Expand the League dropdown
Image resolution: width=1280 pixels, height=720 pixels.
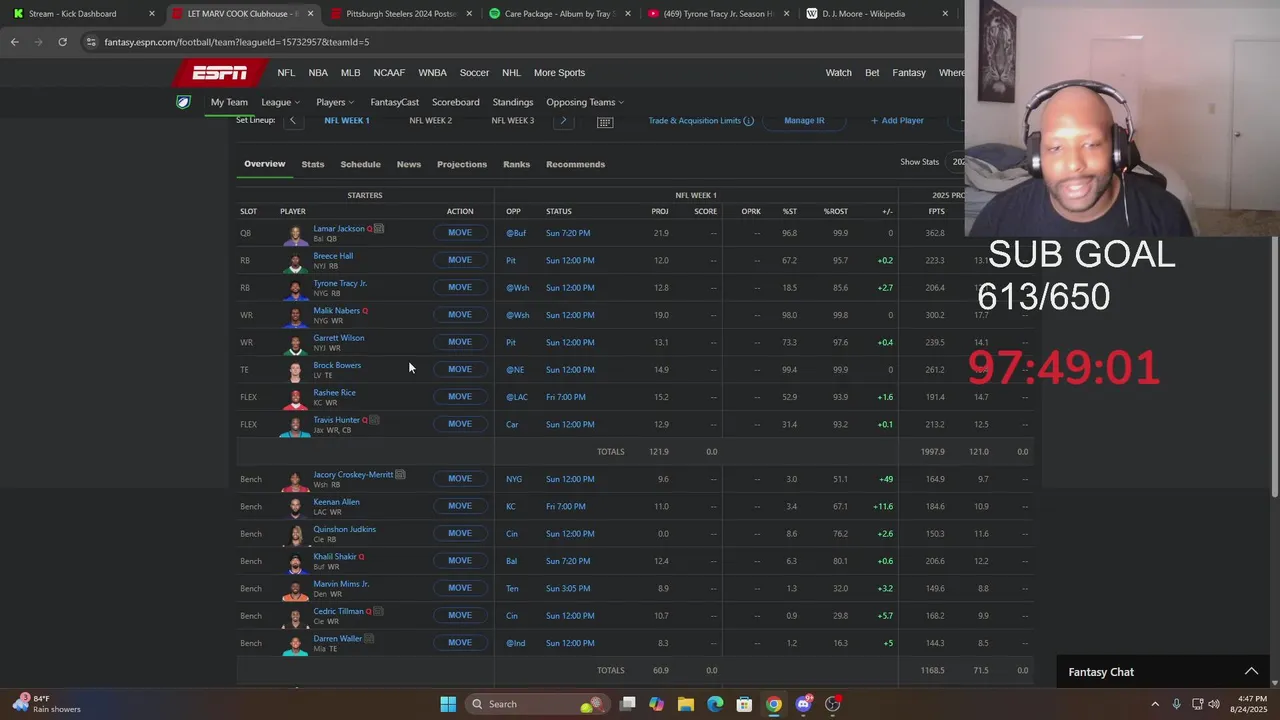point(280,102)
